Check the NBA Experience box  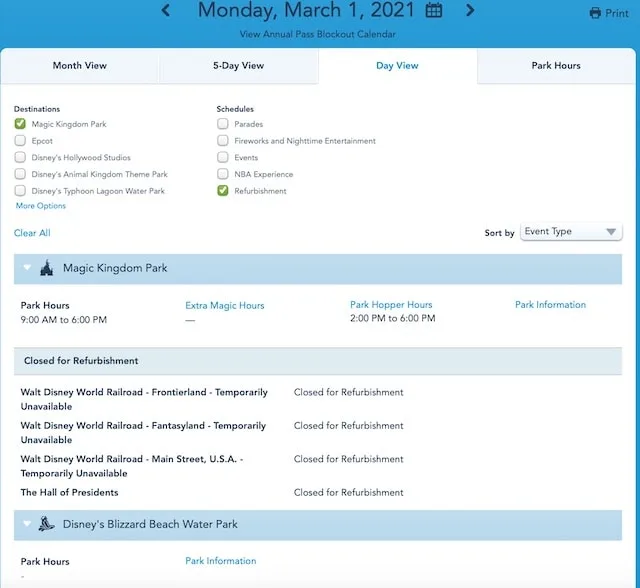(222, 174)
